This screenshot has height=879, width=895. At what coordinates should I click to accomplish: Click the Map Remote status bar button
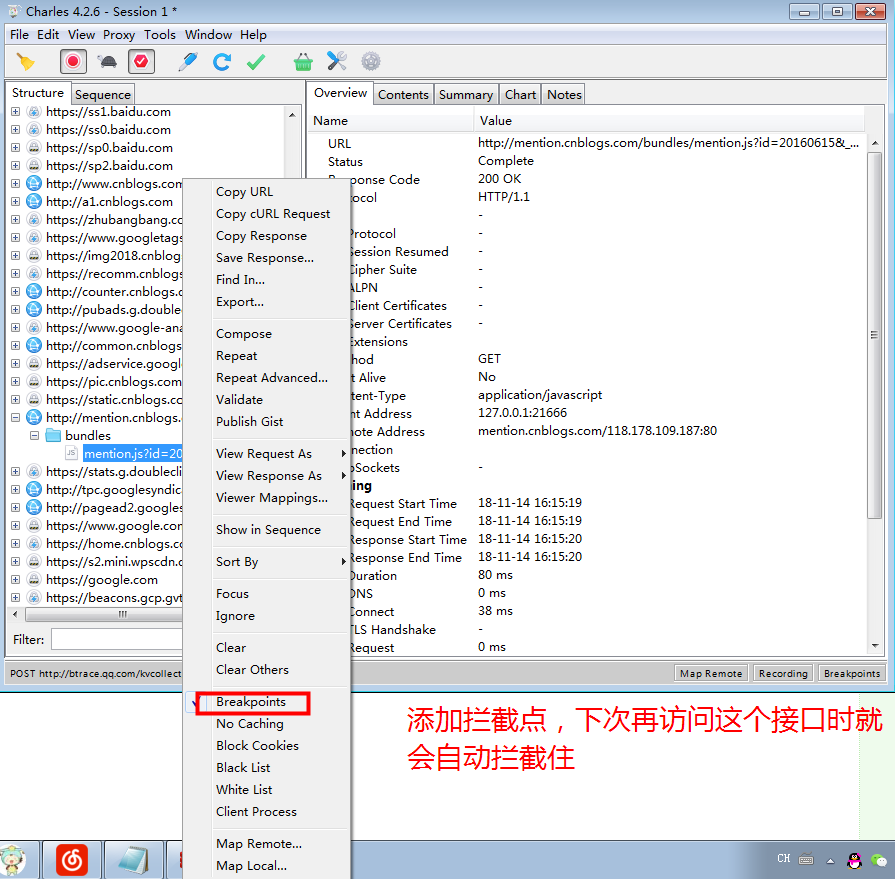pos(711,674)
